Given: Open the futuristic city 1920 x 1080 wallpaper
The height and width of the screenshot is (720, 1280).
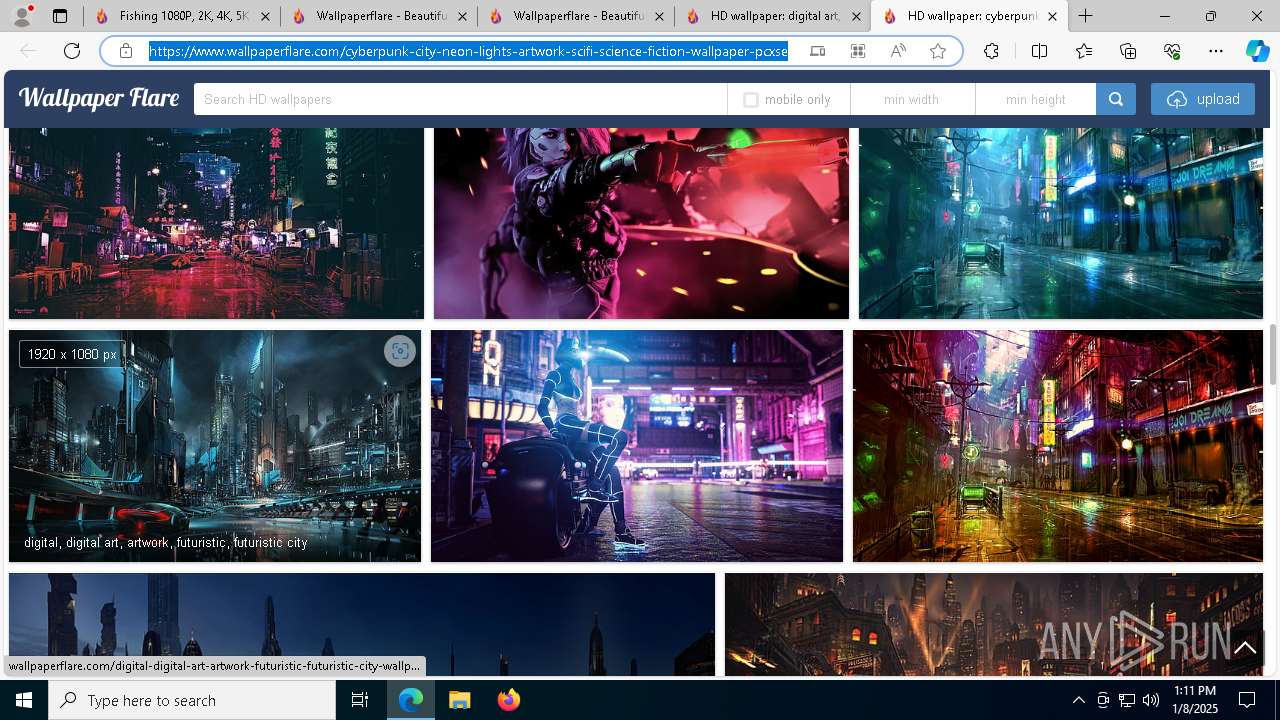Looking at the screenshot, I should click(215, 446).
